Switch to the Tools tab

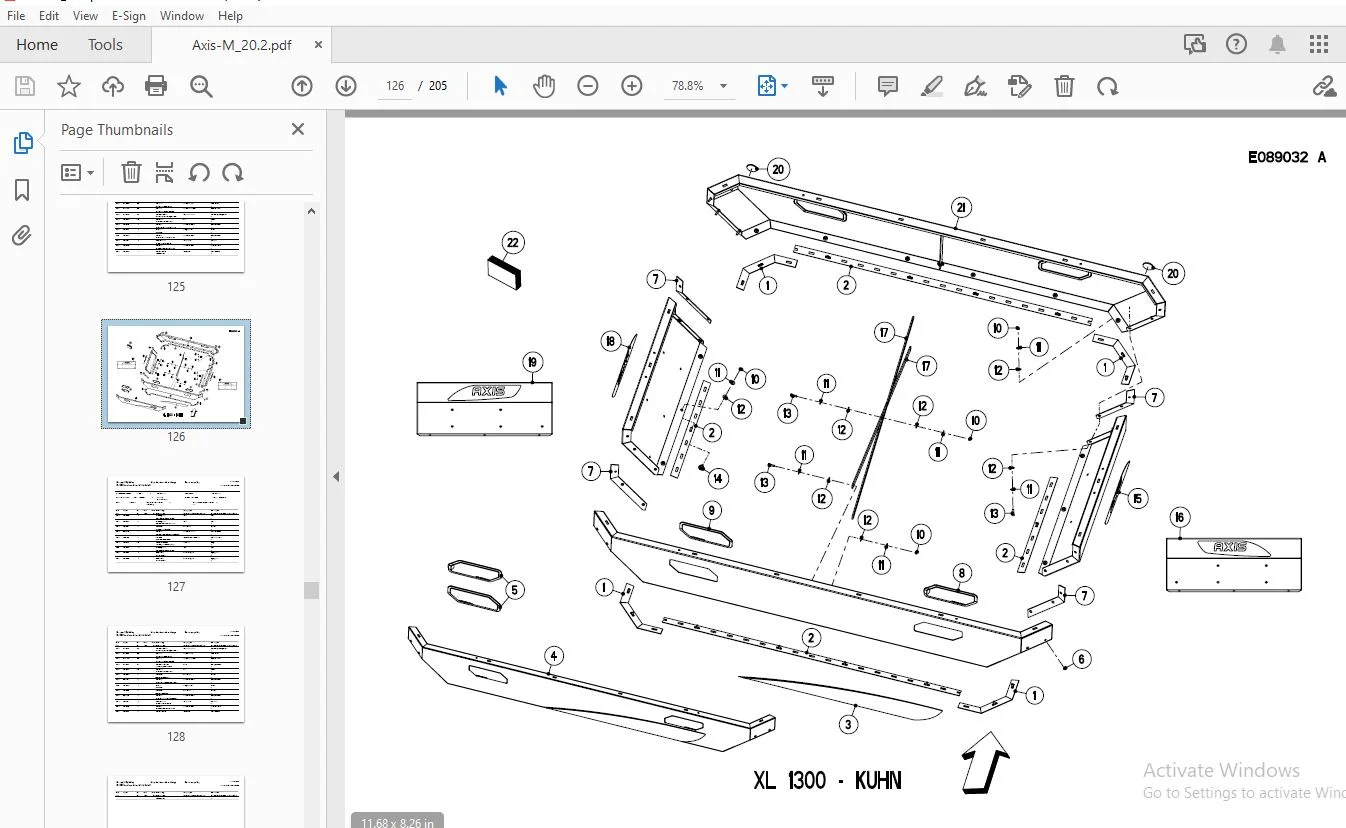[105, 45]
